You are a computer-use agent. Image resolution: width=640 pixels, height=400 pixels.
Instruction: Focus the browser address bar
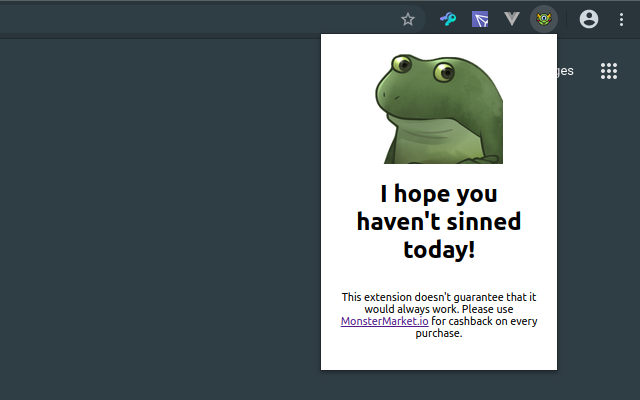click(x=200, y=18)
